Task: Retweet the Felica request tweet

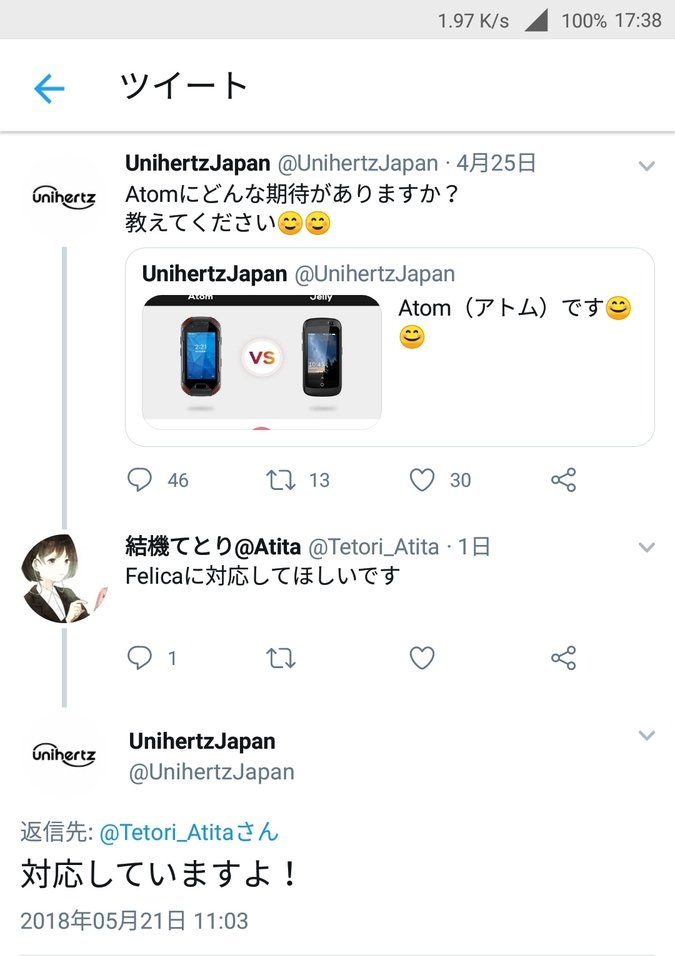Action: pyautogui.click(x=280, y=658)
